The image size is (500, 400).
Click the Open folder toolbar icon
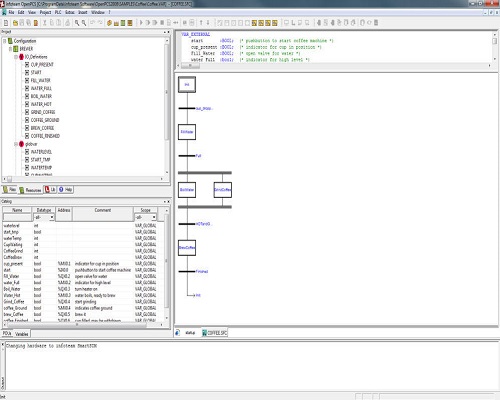tap(15, 23)
